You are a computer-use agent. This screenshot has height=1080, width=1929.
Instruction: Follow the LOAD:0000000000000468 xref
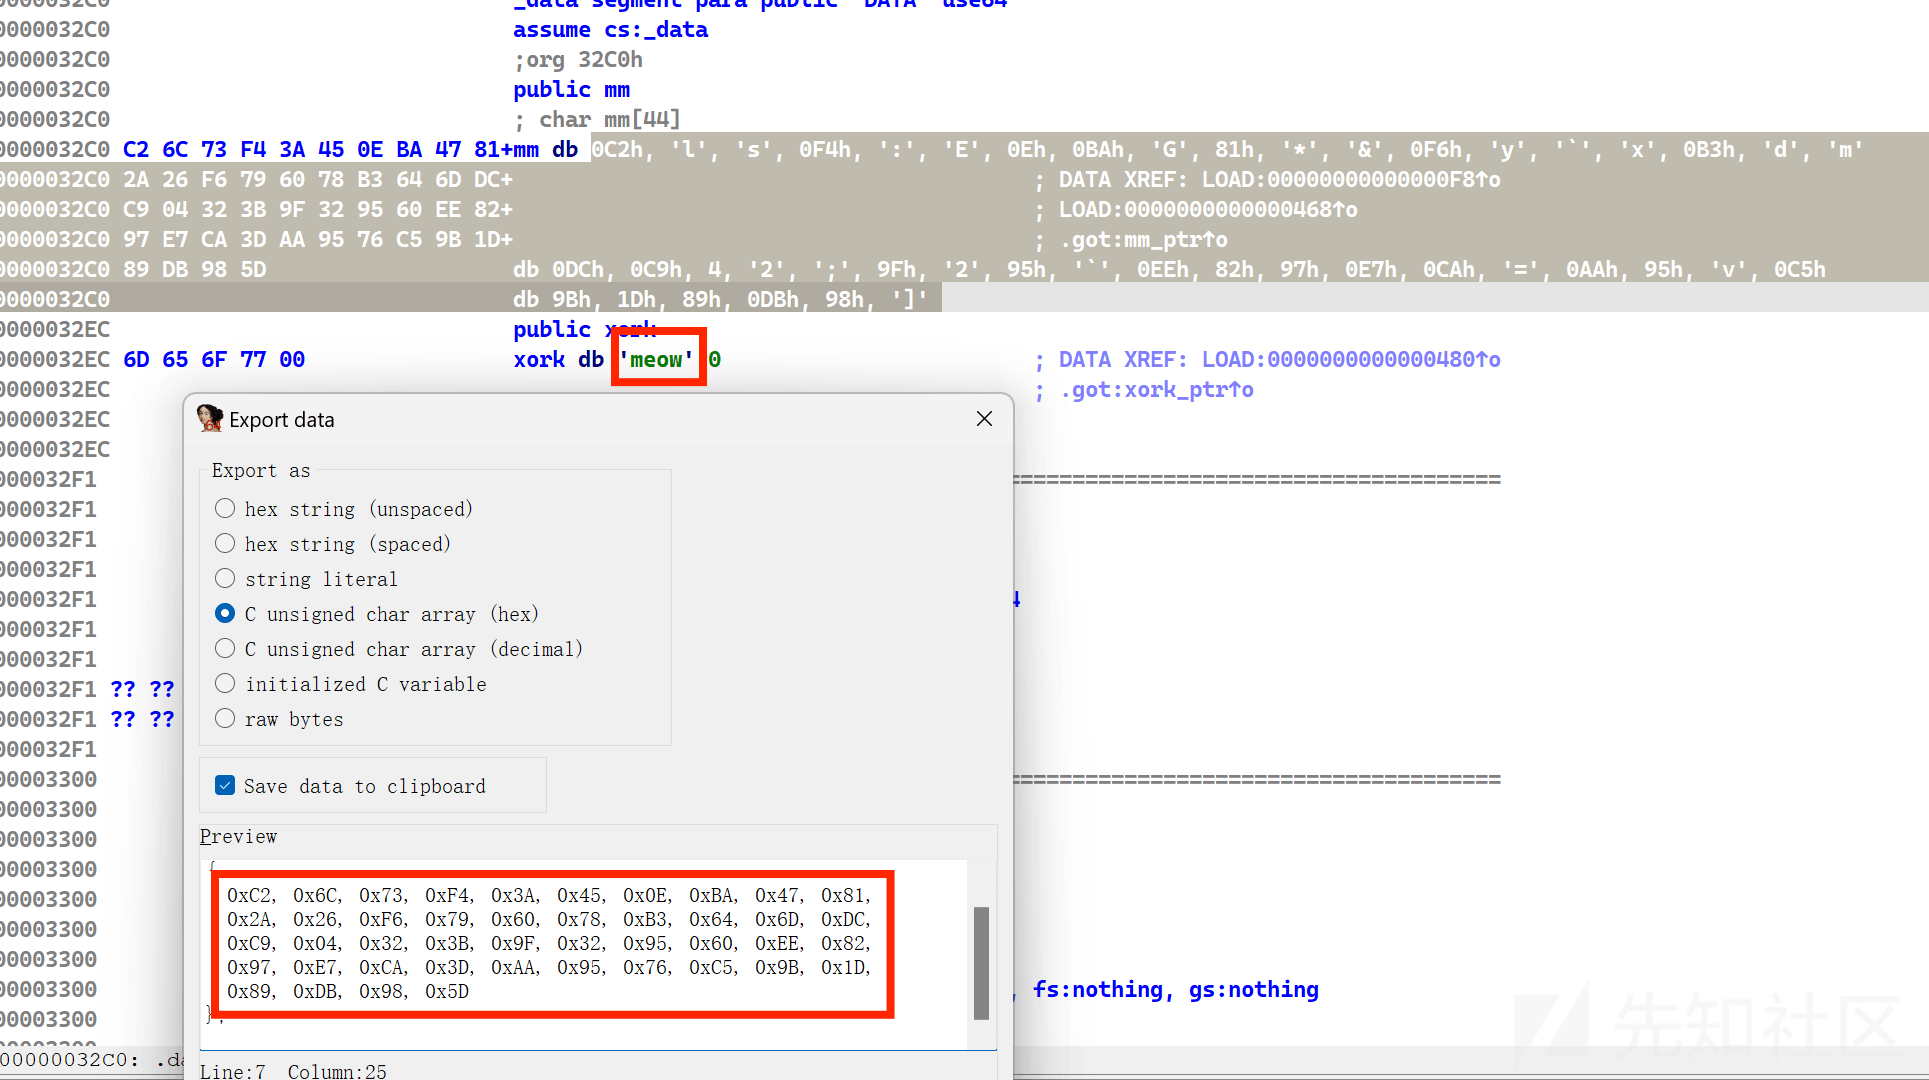1208,209
